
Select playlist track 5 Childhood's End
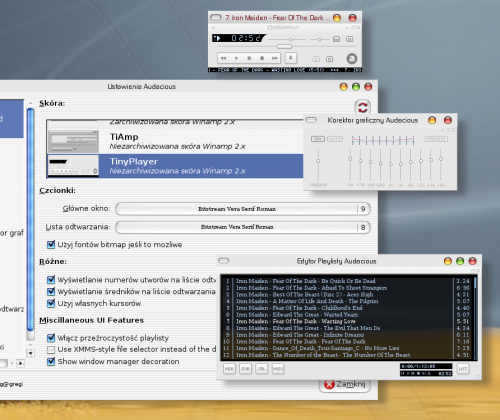click(347, 308)
